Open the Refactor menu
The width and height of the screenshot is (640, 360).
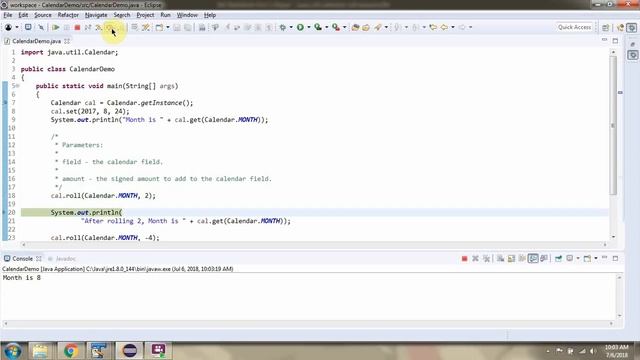(68, 15)
